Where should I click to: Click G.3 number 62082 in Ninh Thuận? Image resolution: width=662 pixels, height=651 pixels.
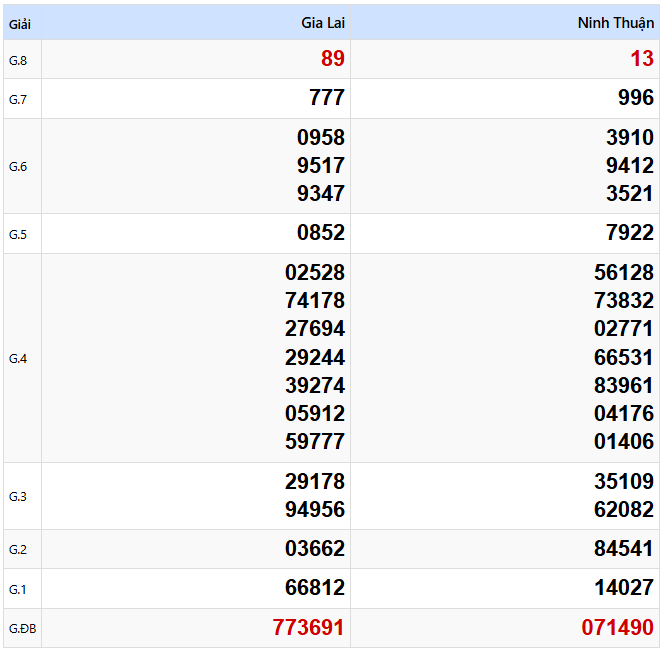coord(624,510)
